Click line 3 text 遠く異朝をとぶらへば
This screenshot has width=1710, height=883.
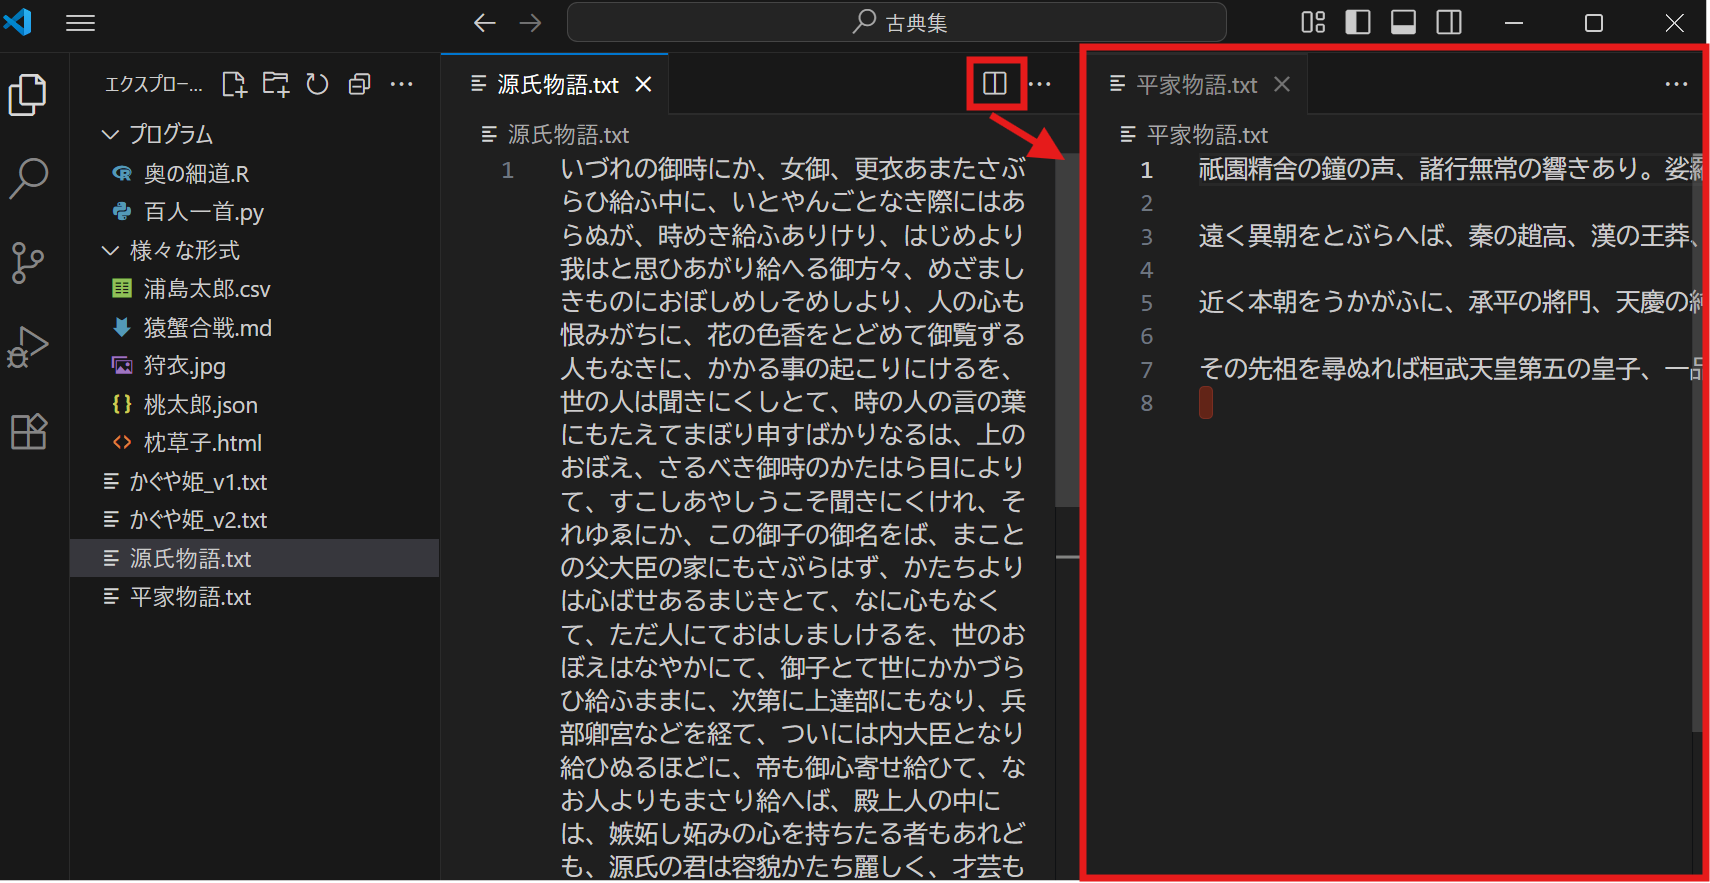click(1322, 236)
